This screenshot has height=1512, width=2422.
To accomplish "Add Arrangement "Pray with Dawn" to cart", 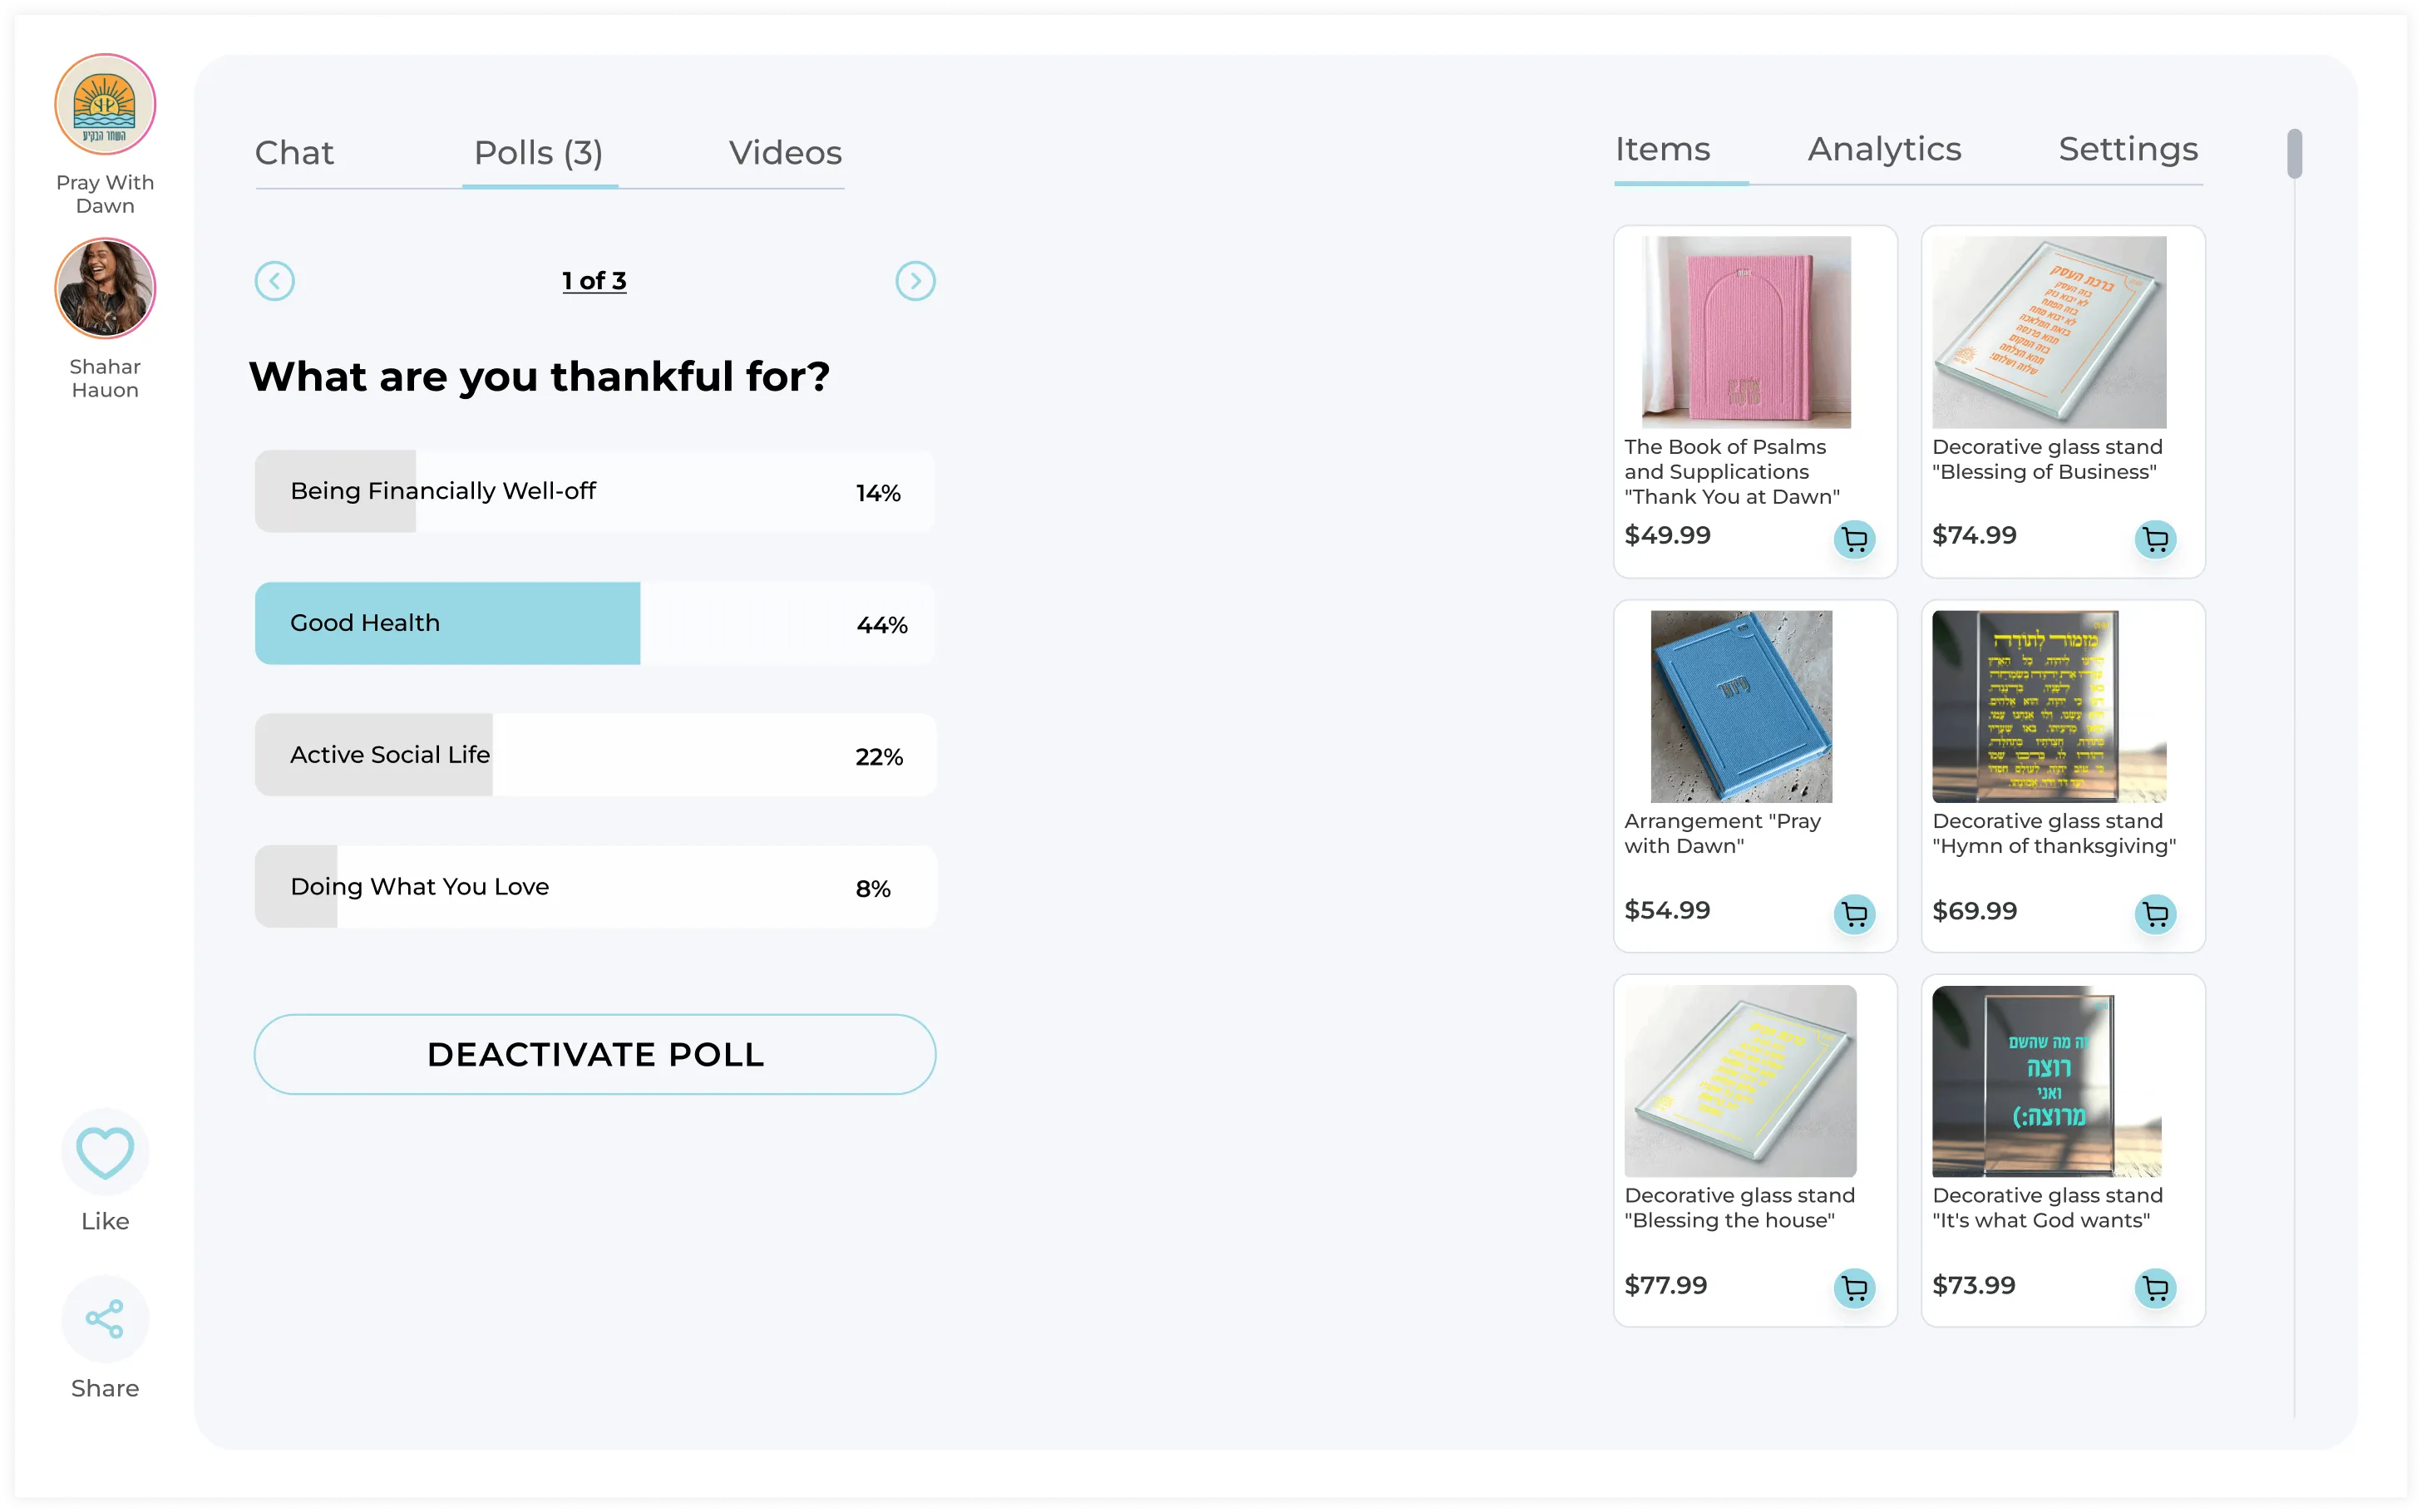I will [1854, 914].
